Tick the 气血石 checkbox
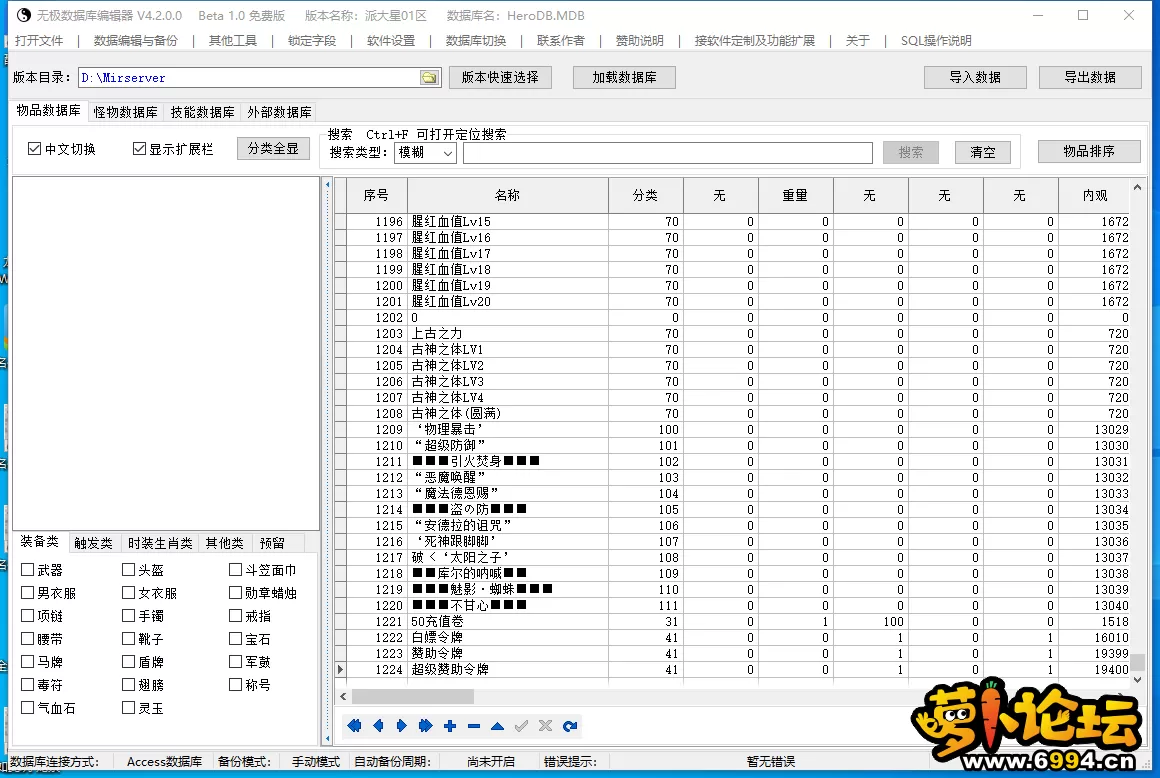Viewport: 1160px width, 778px height. click(27, 707)
